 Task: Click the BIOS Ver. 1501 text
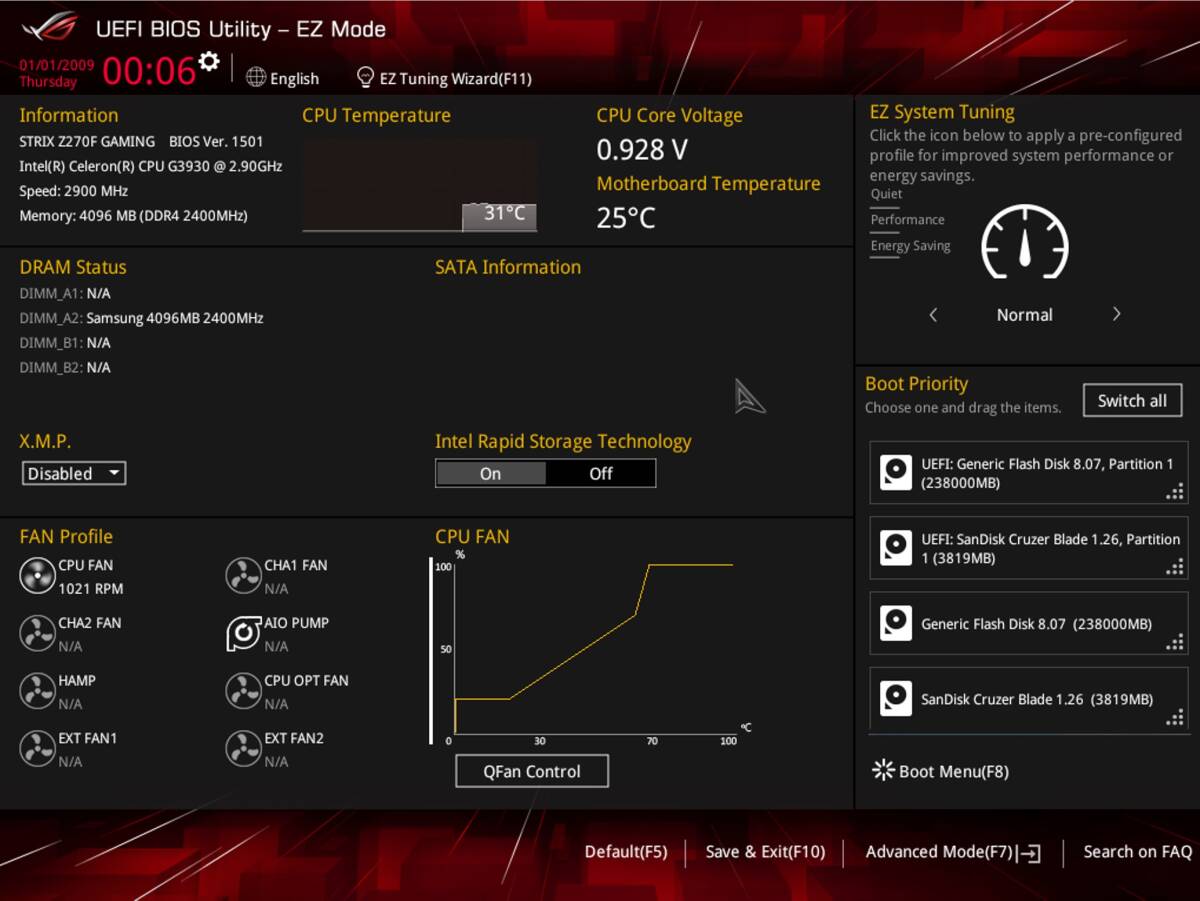coord(216,141)
